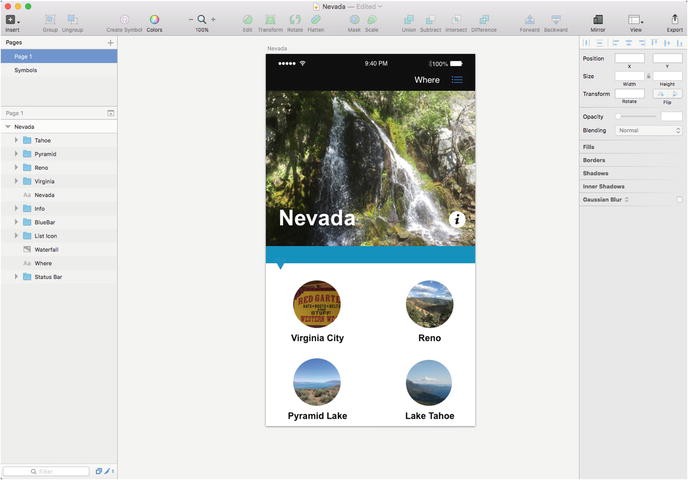Click the Reno circle thumbnail
Screen dimensions: 688x480
click(x=430, y=304)
